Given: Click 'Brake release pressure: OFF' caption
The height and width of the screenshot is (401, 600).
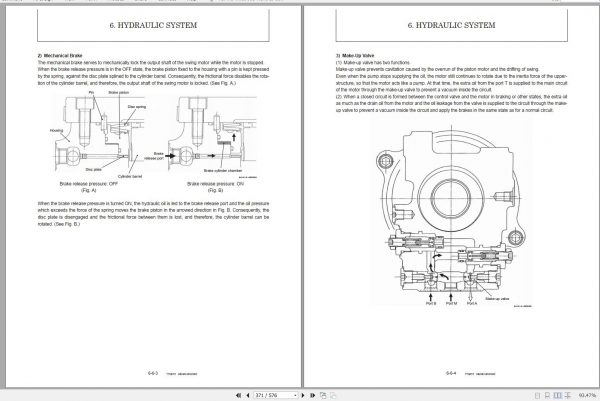Looking at the screenshot, I should (x=89, y=184).
